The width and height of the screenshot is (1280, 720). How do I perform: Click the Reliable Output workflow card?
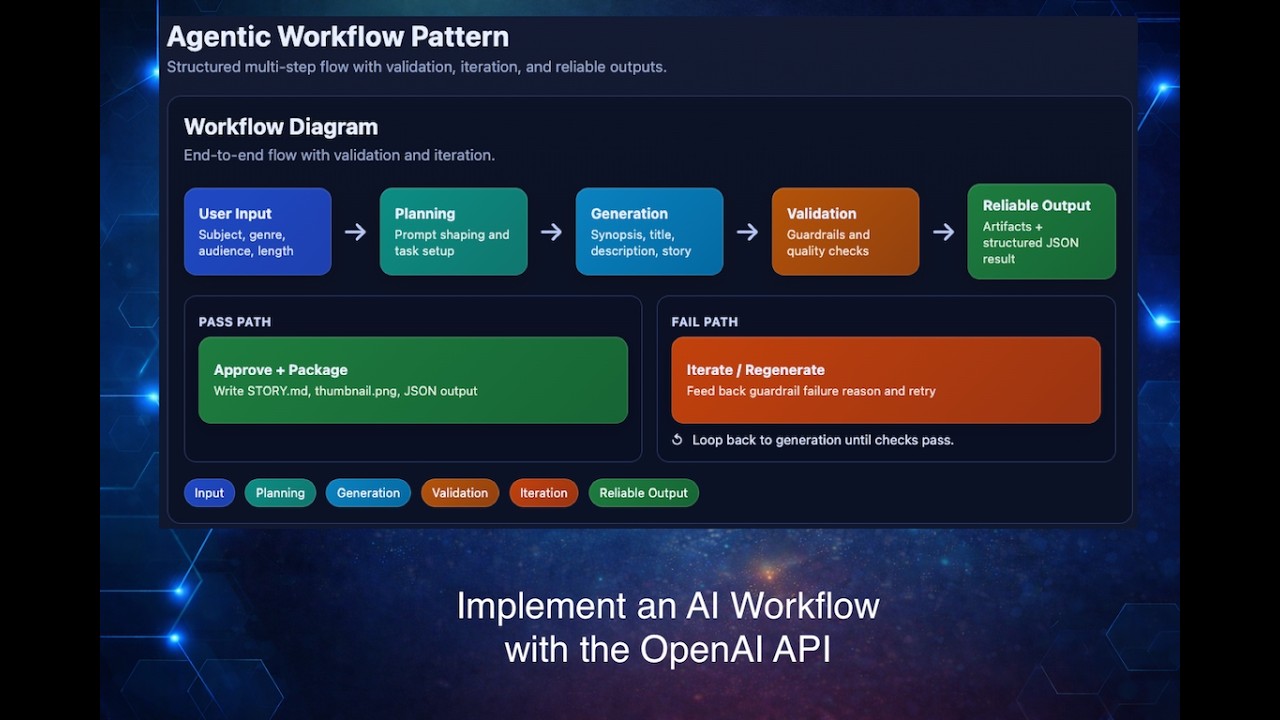click(x=1041, y=231)
